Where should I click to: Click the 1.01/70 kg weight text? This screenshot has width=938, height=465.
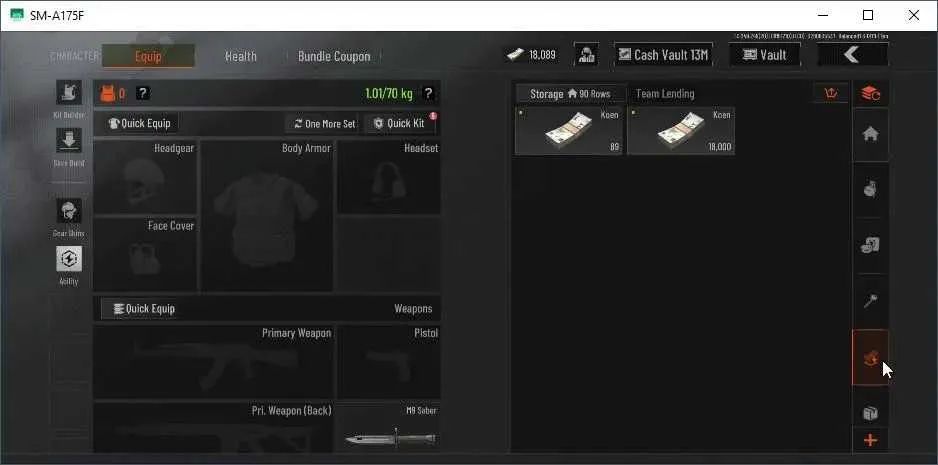click(x=389, y=94)
